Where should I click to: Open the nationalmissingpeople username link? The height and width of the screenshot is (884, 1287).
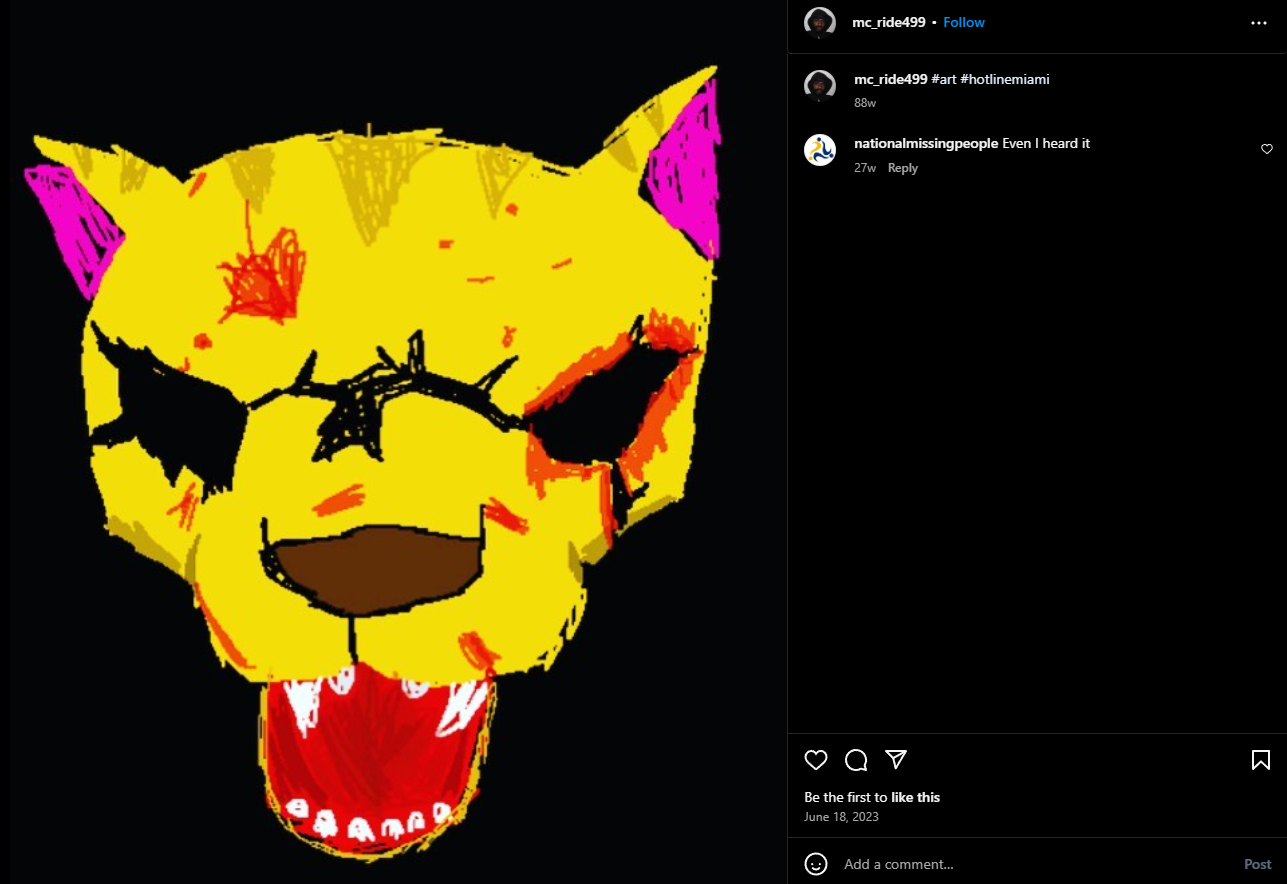(x=926, y=143)
